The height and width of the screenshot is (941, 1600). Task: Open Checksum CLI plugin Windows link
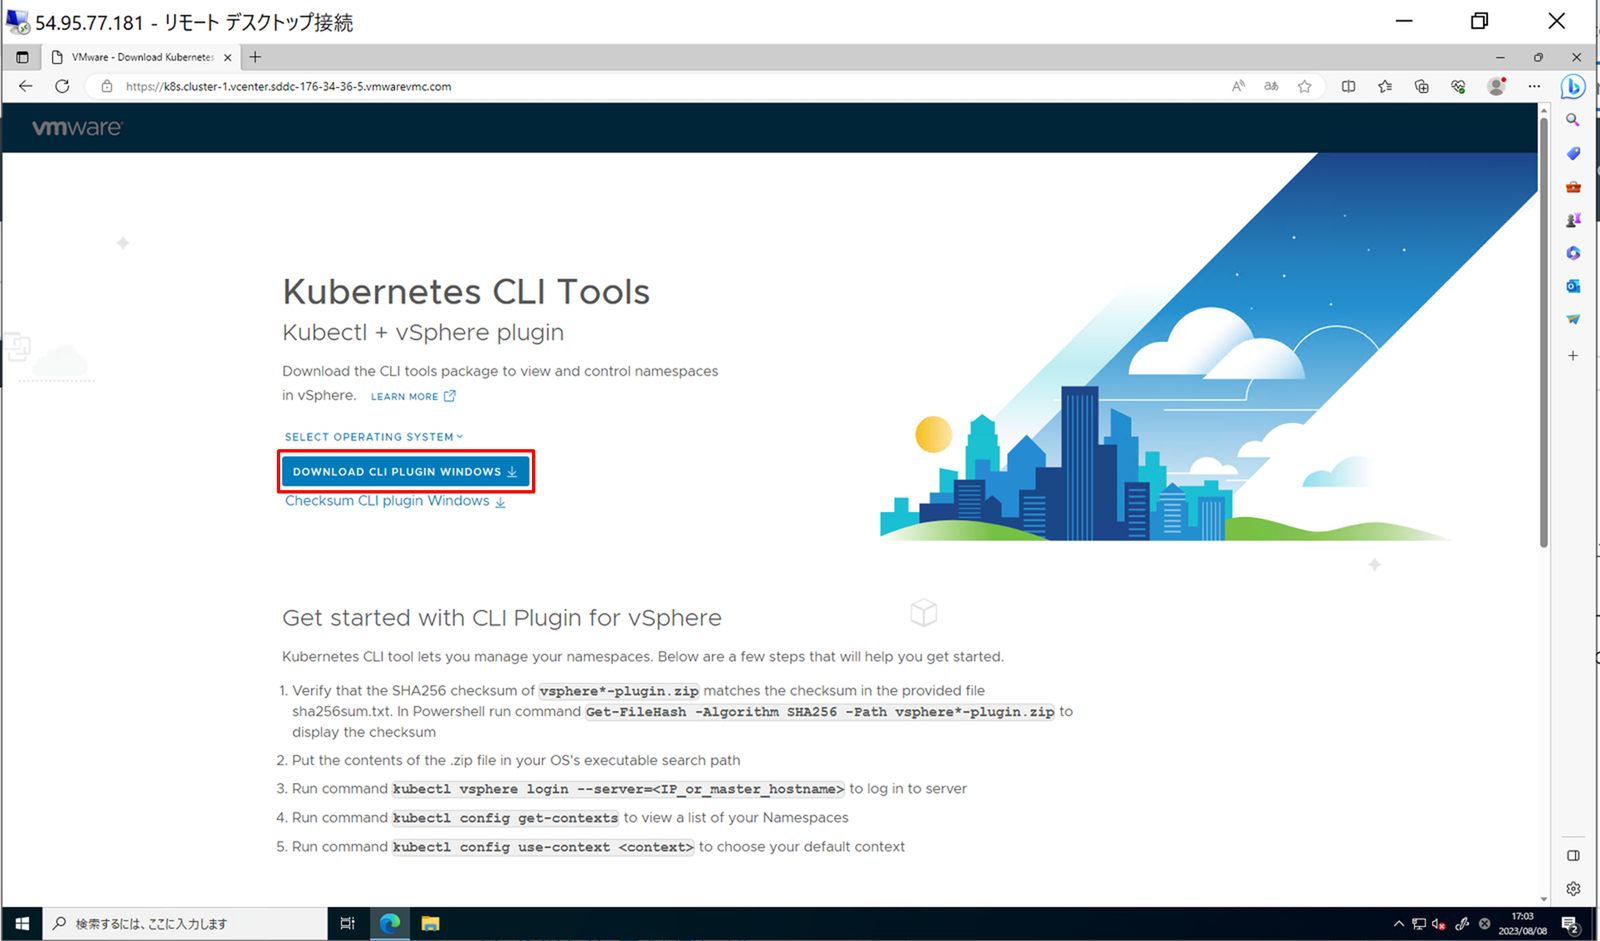click(395, 501)
